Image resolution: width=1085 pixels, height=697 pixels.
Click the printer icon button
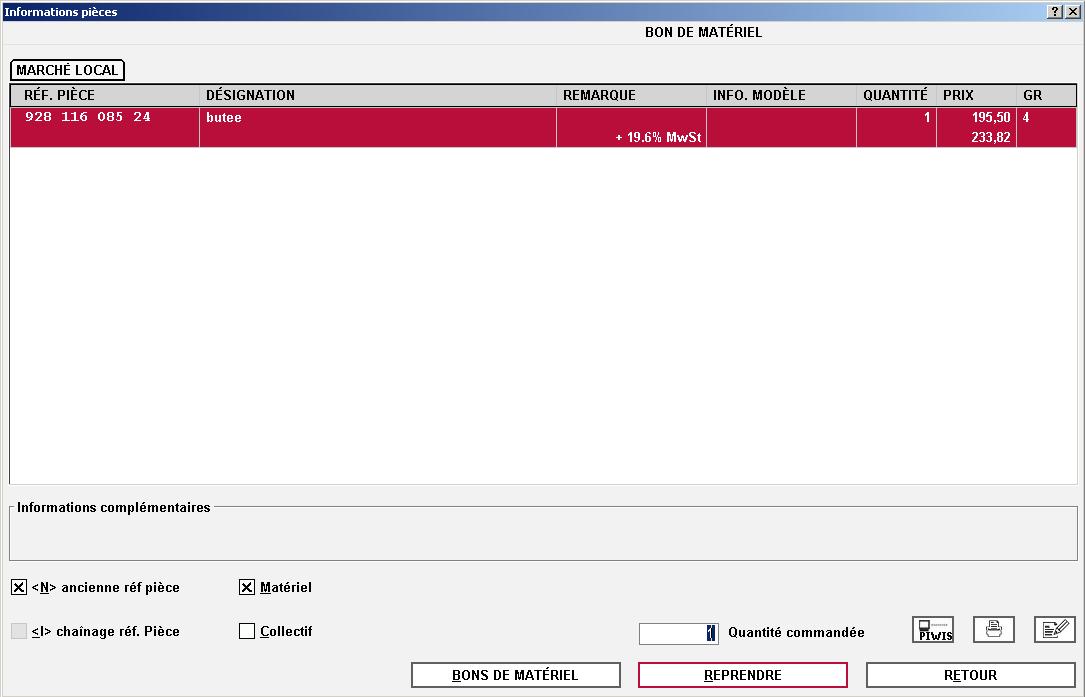994,630
